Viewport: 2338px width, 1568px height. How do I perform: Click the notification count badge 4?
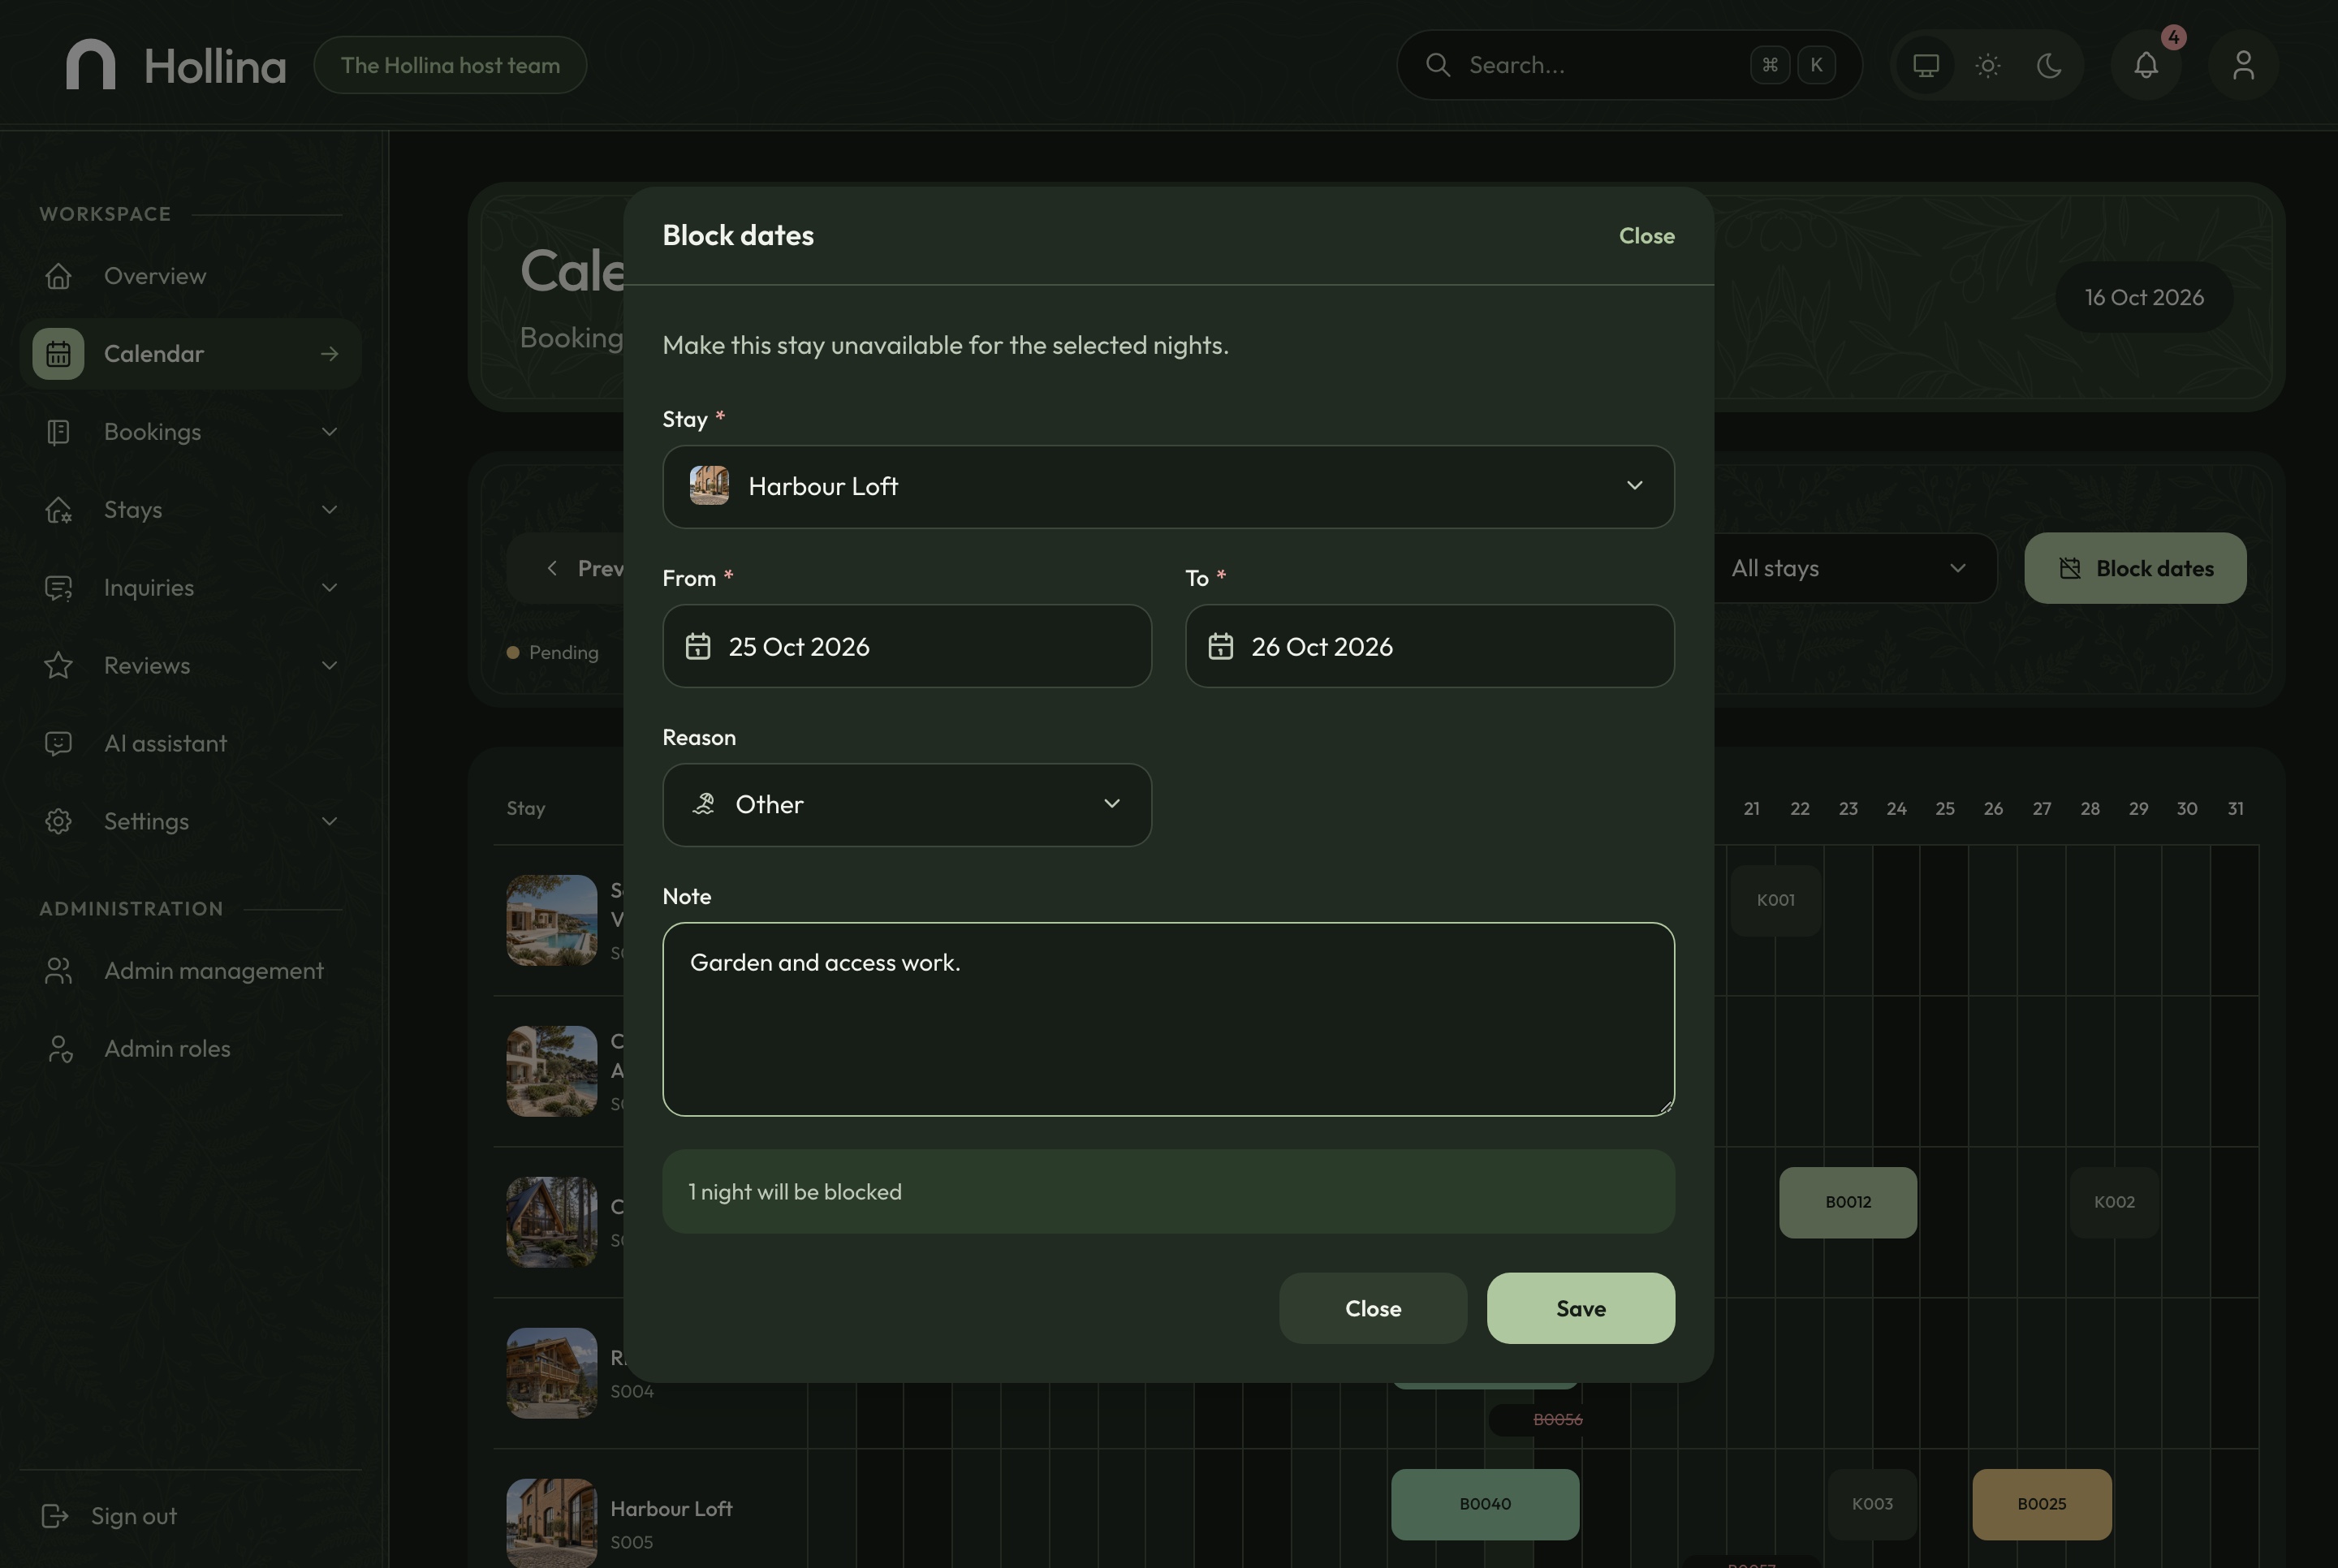pyautogui.click(x=2173, y=37)
